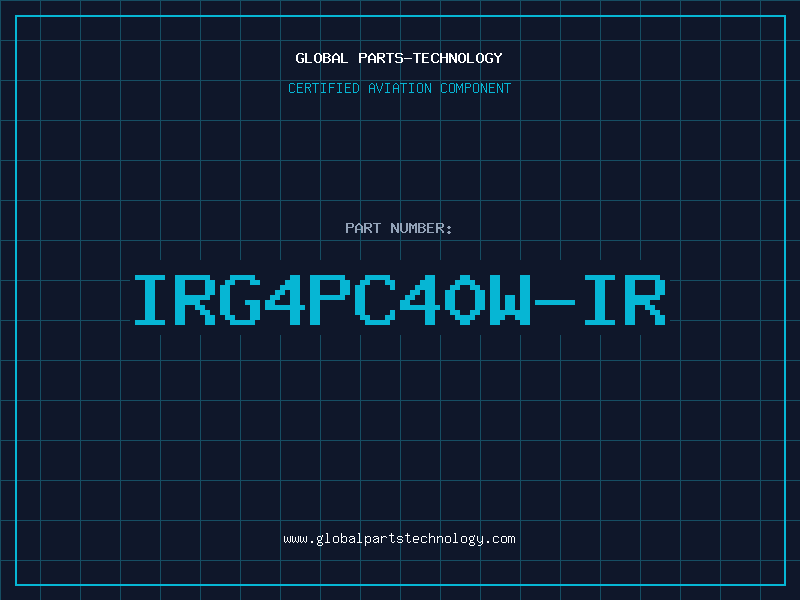Click the GLOBAL PARTS-TECHNOLOGY company heading

click(x=399, y=58)
